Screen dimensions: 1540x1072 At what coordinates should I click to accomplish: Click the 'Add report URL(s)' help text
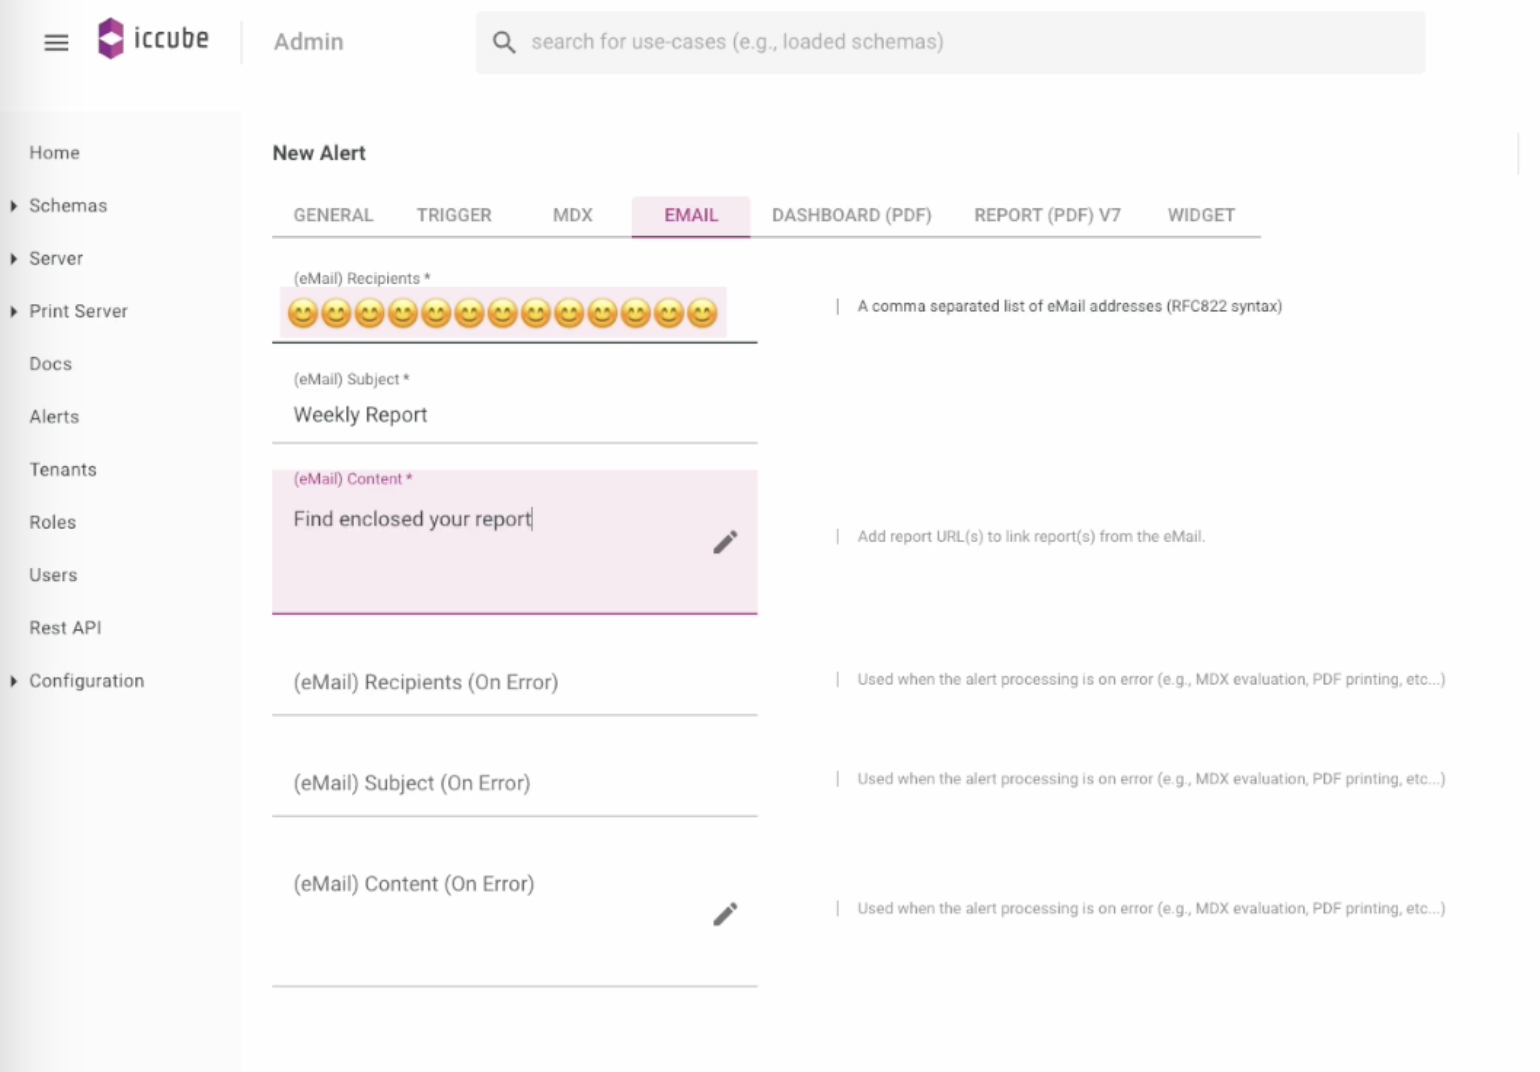tap(1031, 537)
